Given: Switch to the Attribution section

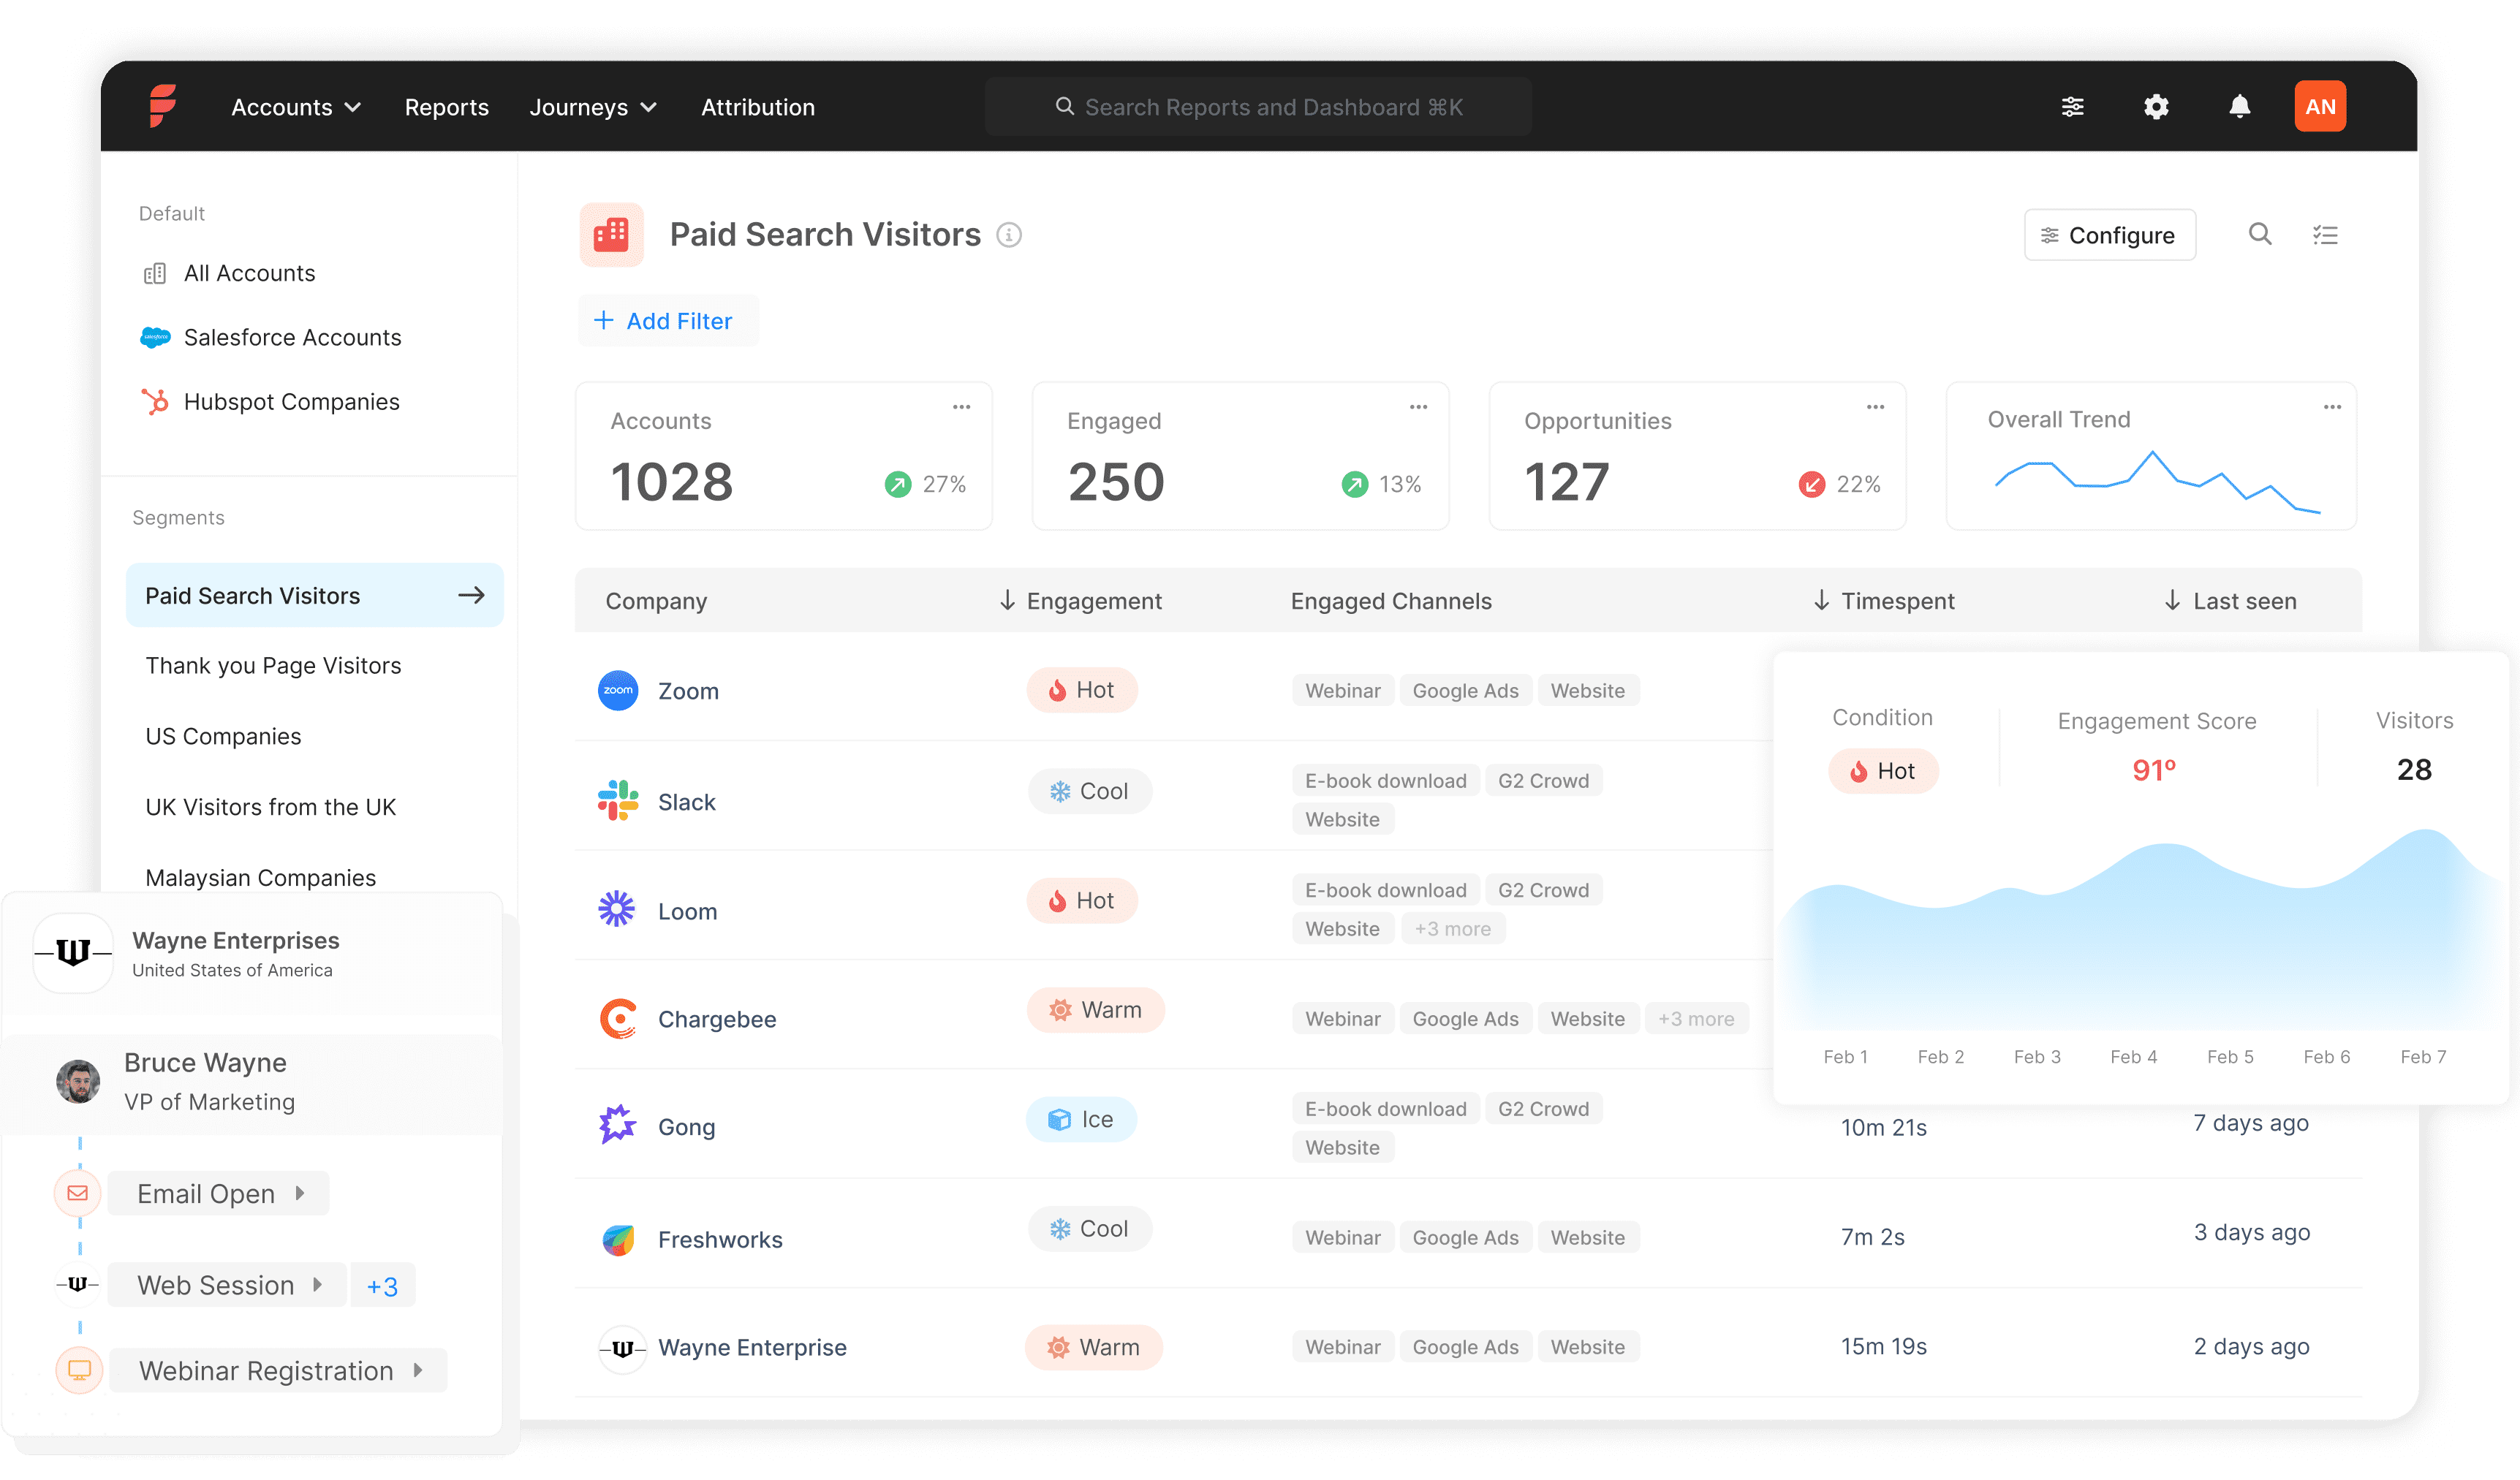Looking at the screenshot, I should pos(757,107).
